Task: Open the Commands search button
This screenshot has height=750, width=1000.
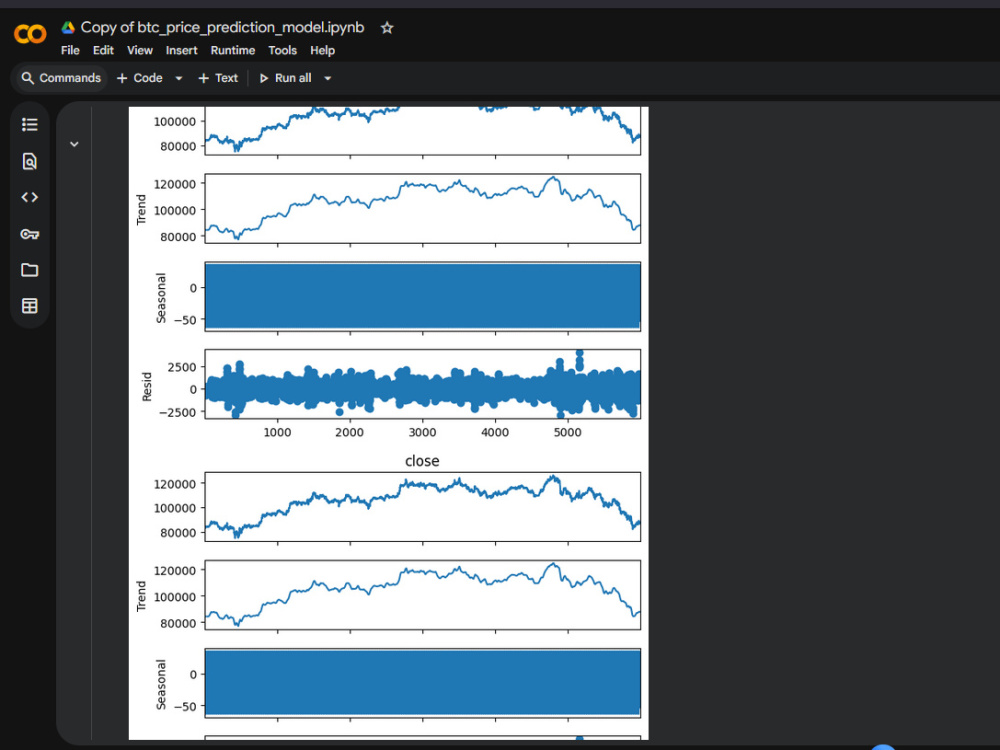Action: [61, 78]
